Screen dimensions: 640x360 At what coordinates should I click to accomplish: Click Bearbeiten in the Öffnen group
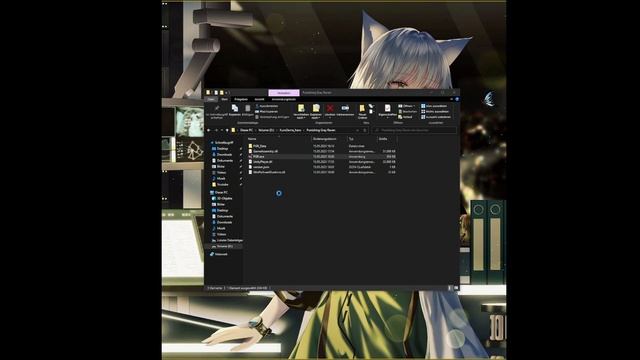click(407, 111)
